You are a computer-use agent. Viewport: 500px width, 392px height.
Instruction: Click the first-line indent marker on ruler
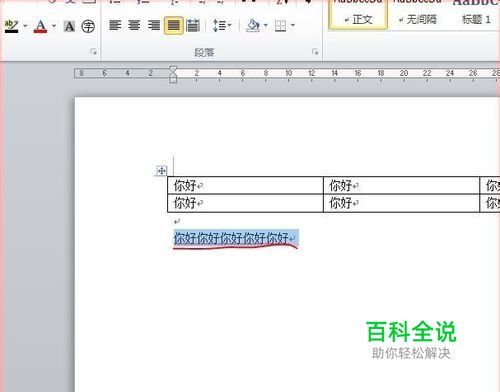173,70
